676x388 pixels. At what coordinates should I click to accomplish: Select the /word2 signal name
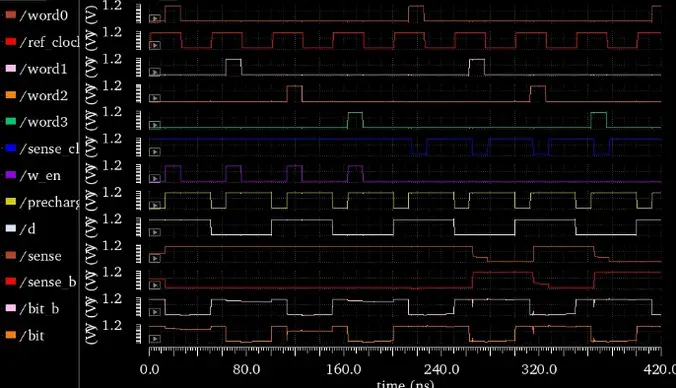[x=44, y=95]
